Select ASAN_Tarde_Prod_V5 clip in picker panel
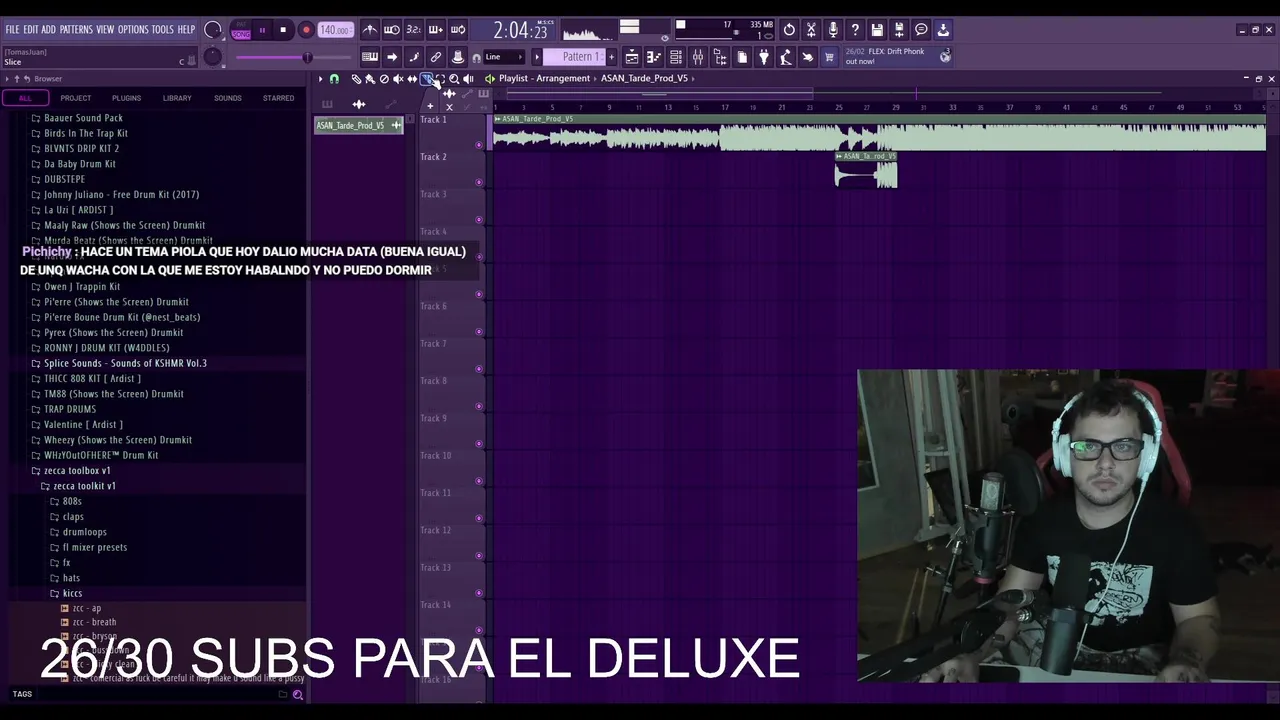 click(358, 125)
